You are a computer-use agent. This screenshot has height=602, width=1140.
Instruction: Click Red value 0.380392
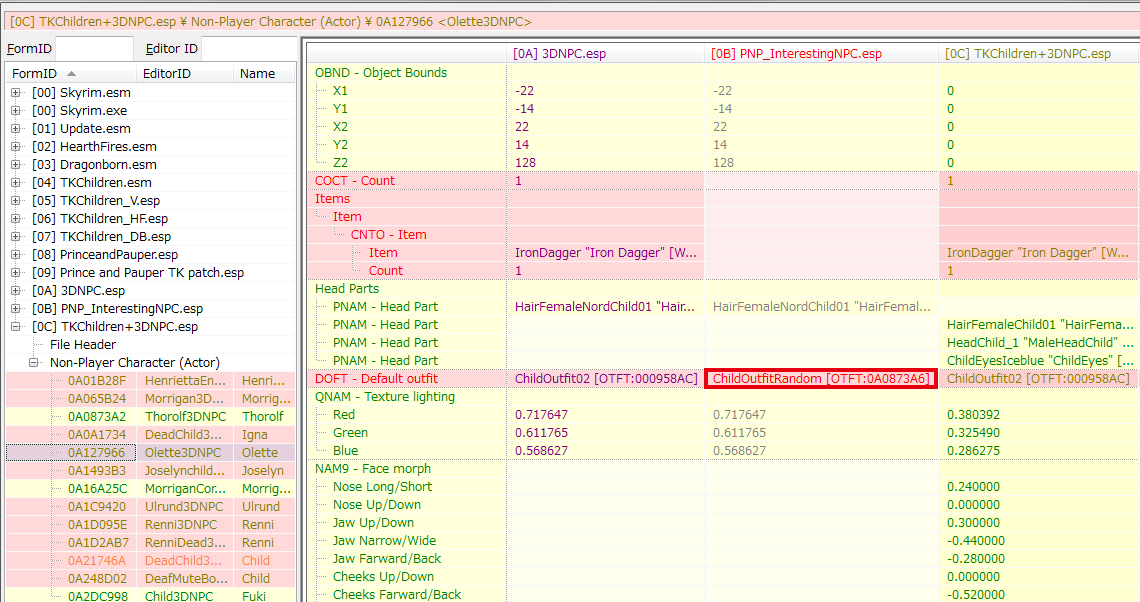973,414
